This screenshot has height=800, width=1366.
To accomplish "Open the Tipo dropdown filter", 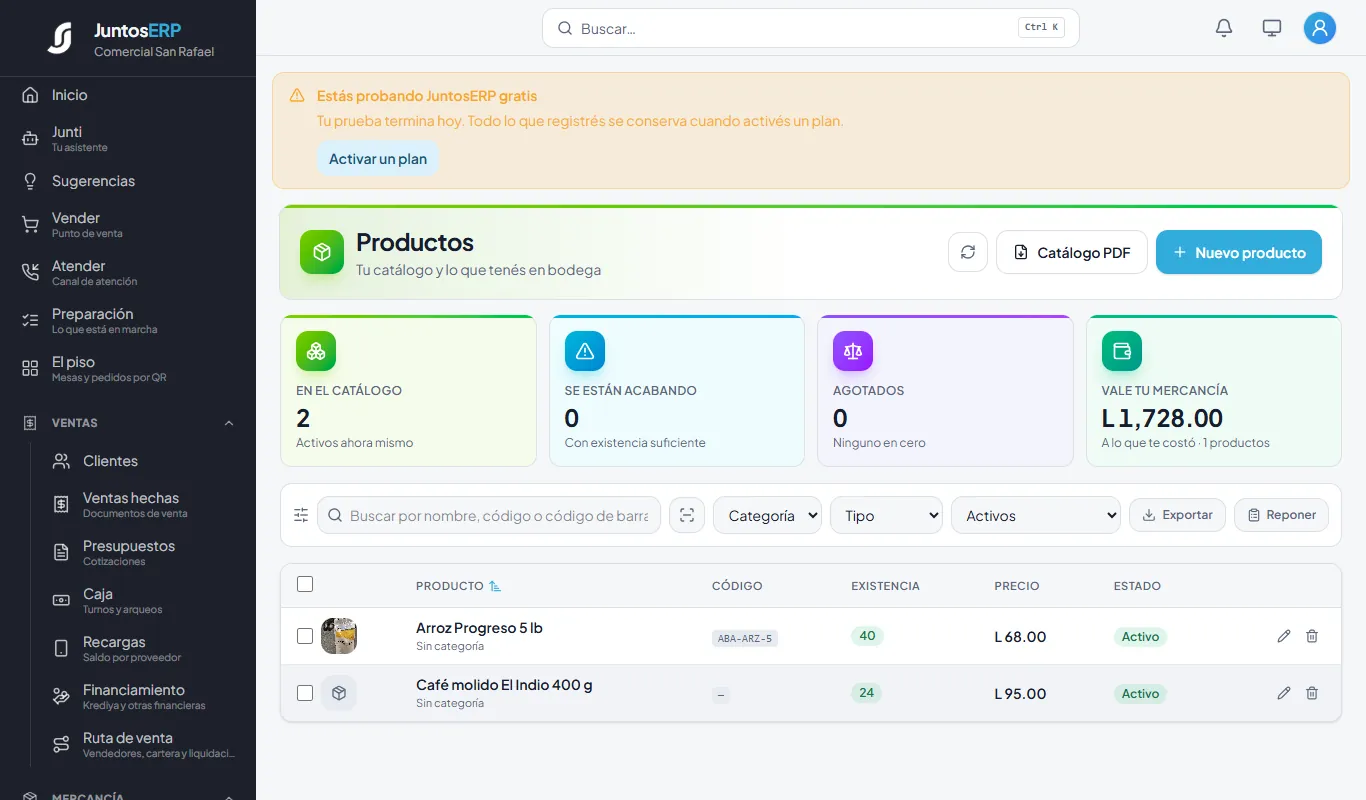I will [886, 515].
